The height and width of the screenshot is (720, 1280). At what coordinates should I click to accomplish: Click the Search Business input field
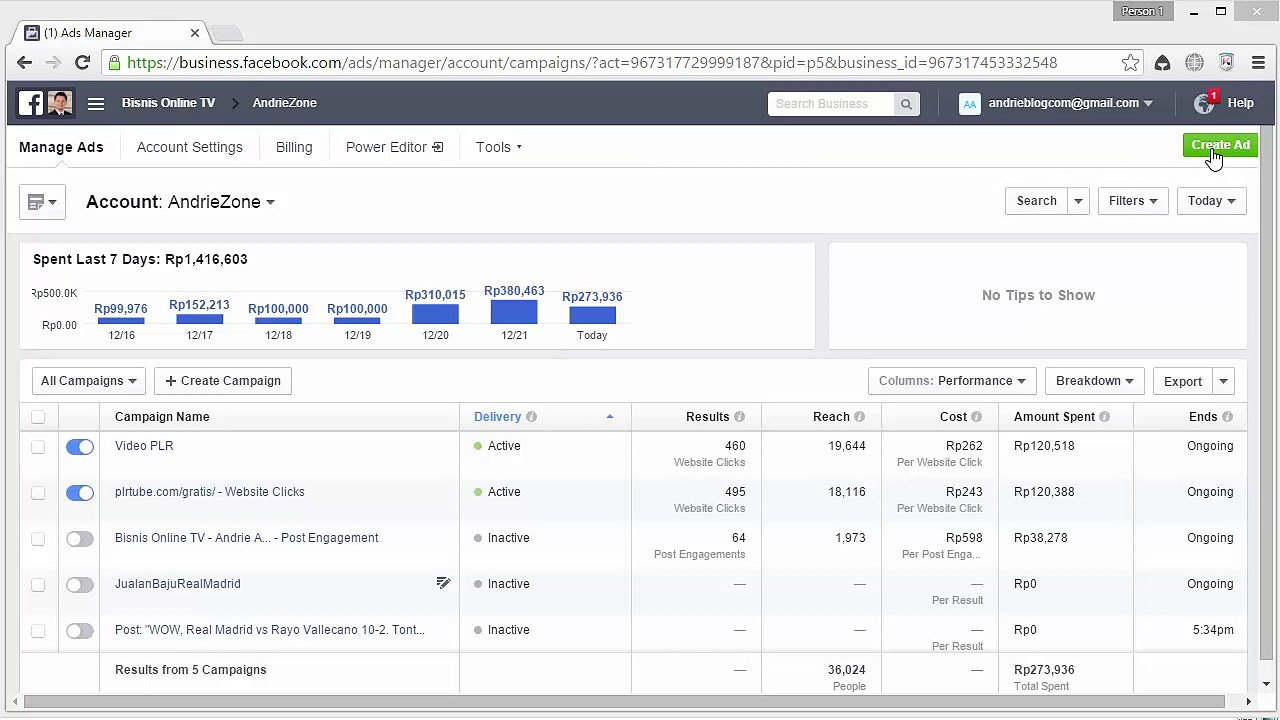pos(832,104)
